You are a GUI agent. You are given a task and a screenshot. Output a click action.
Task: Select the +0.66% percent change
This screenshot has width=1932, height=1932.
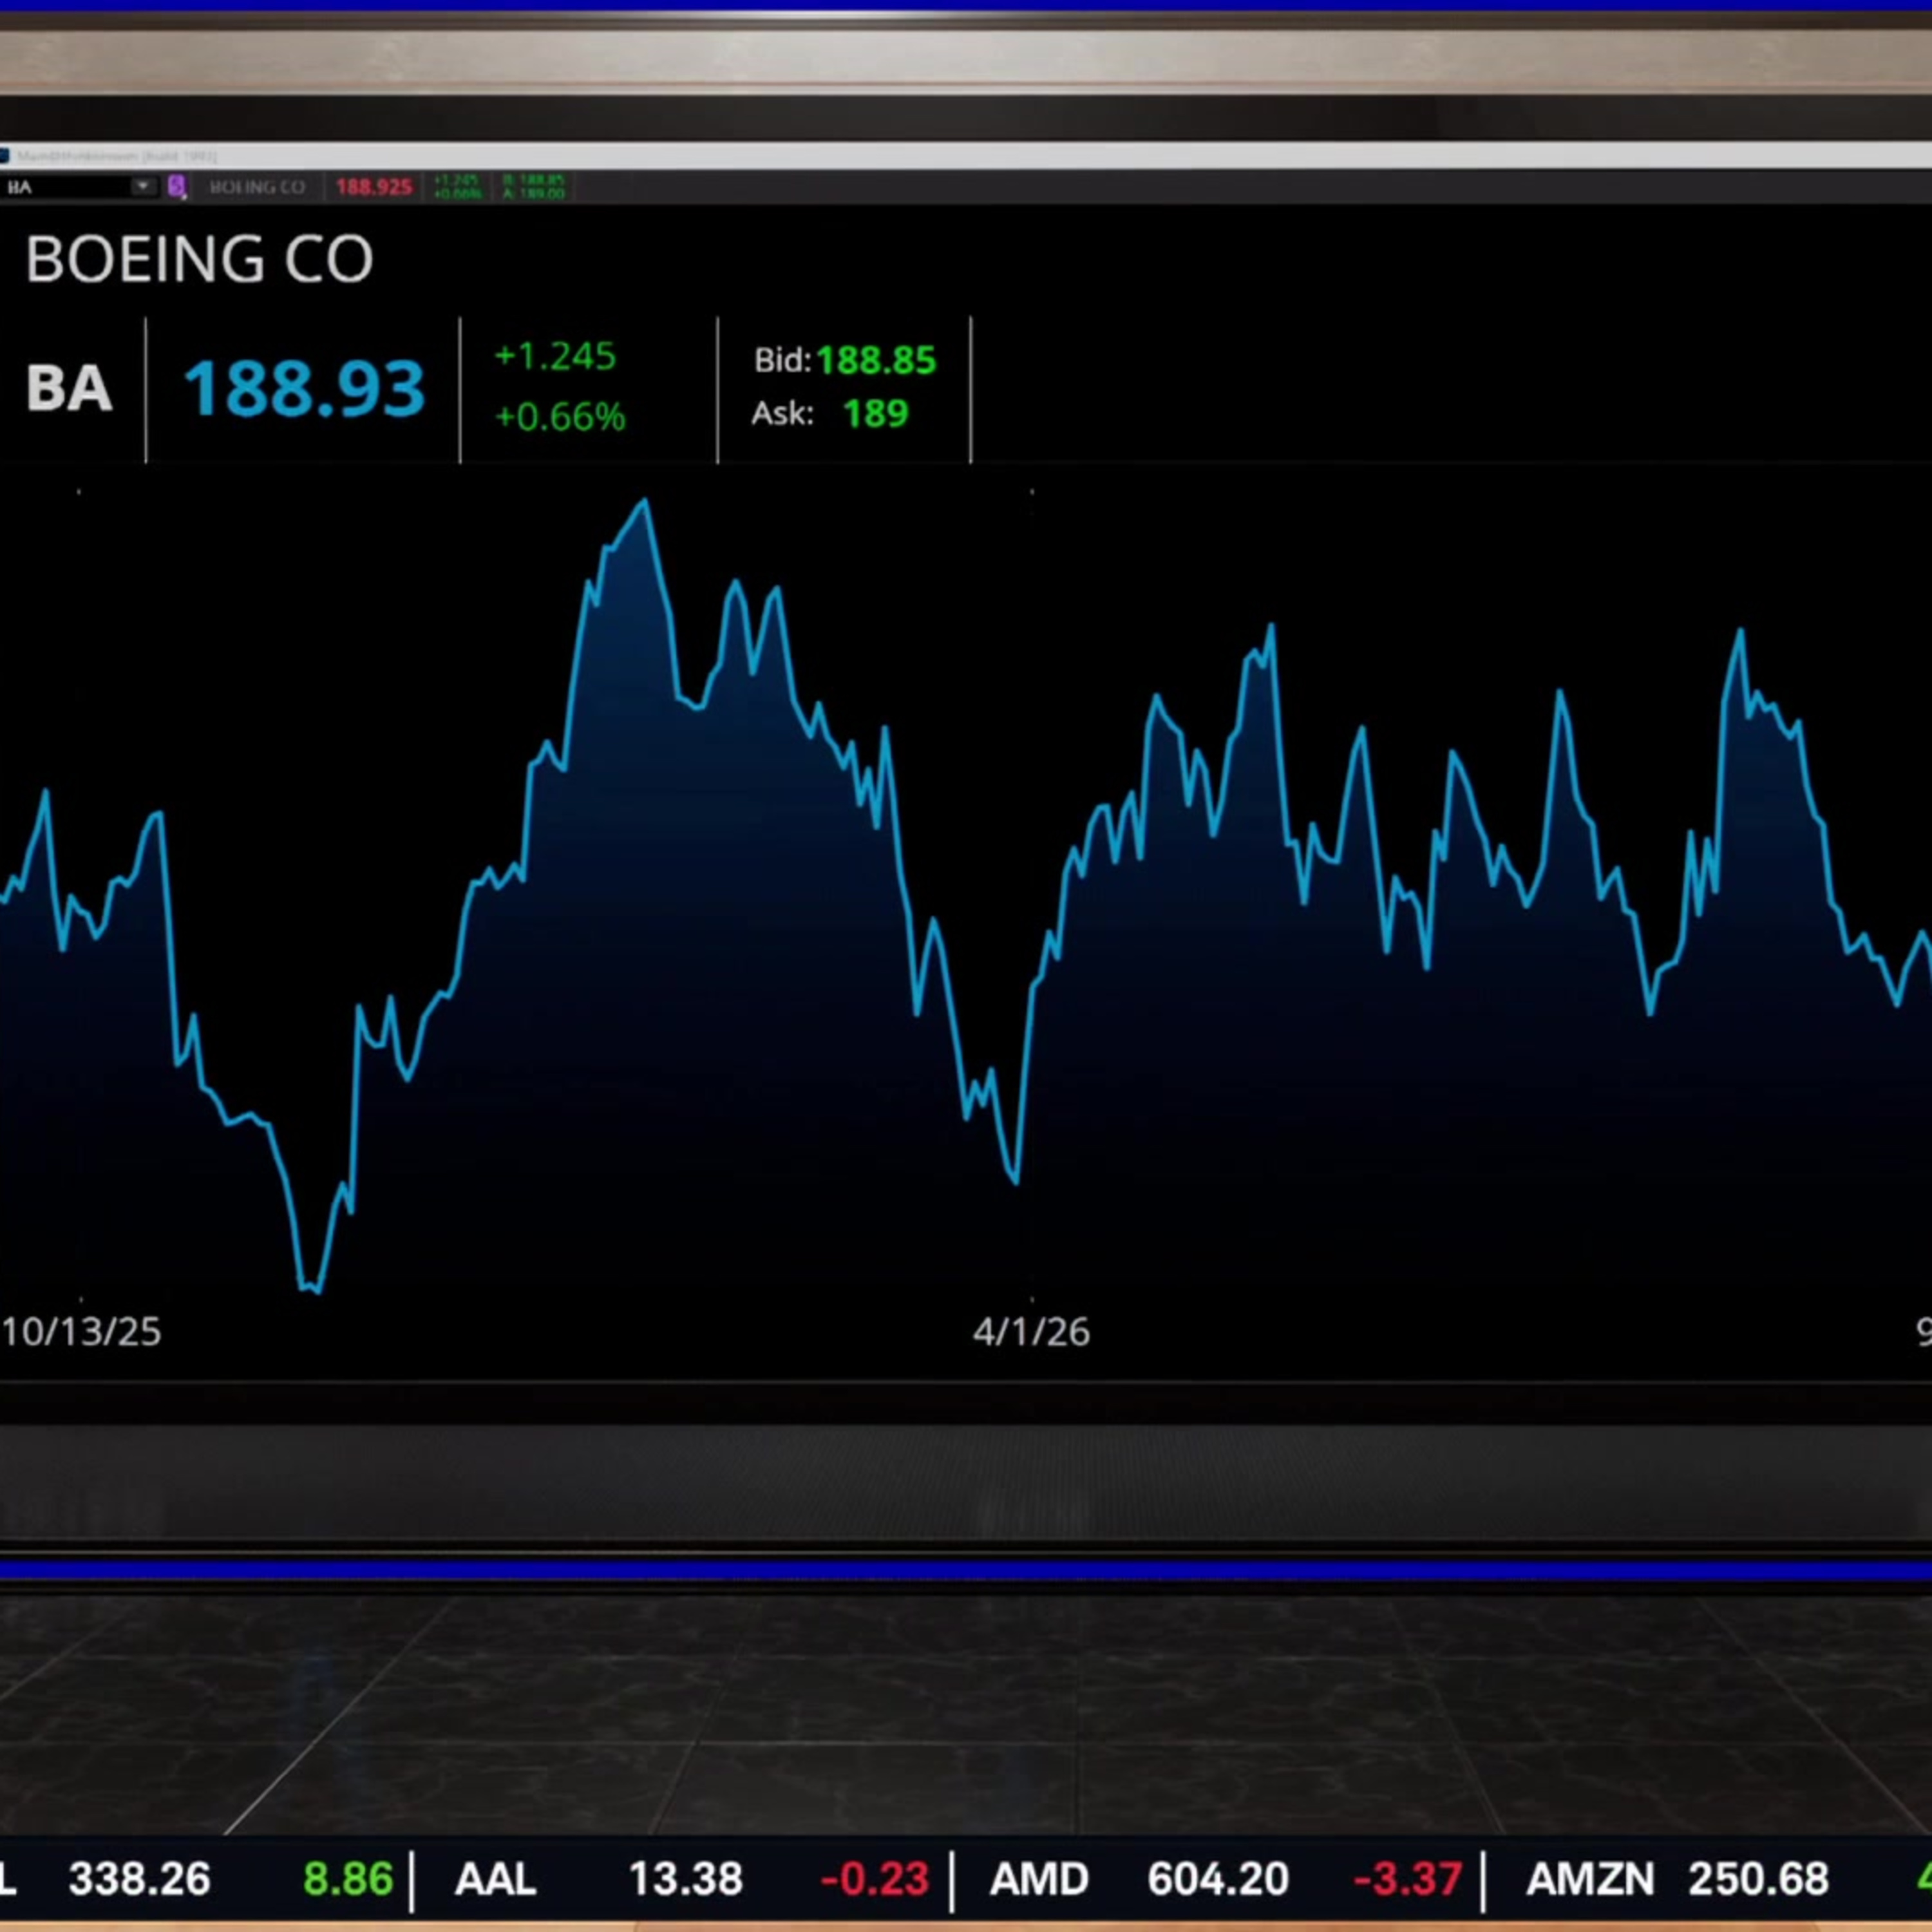pyautogui.click(x=560, y=416)
